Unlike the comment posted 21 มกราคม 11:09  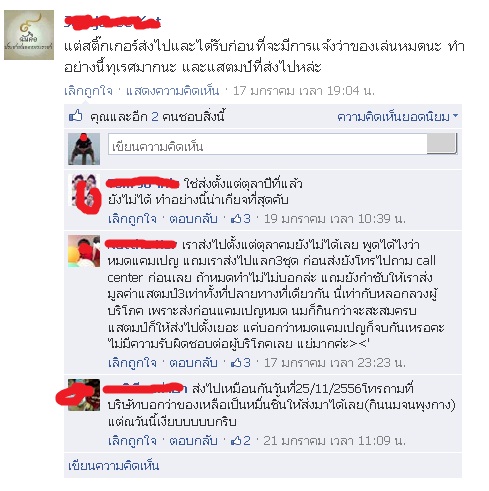click(132, 441)
